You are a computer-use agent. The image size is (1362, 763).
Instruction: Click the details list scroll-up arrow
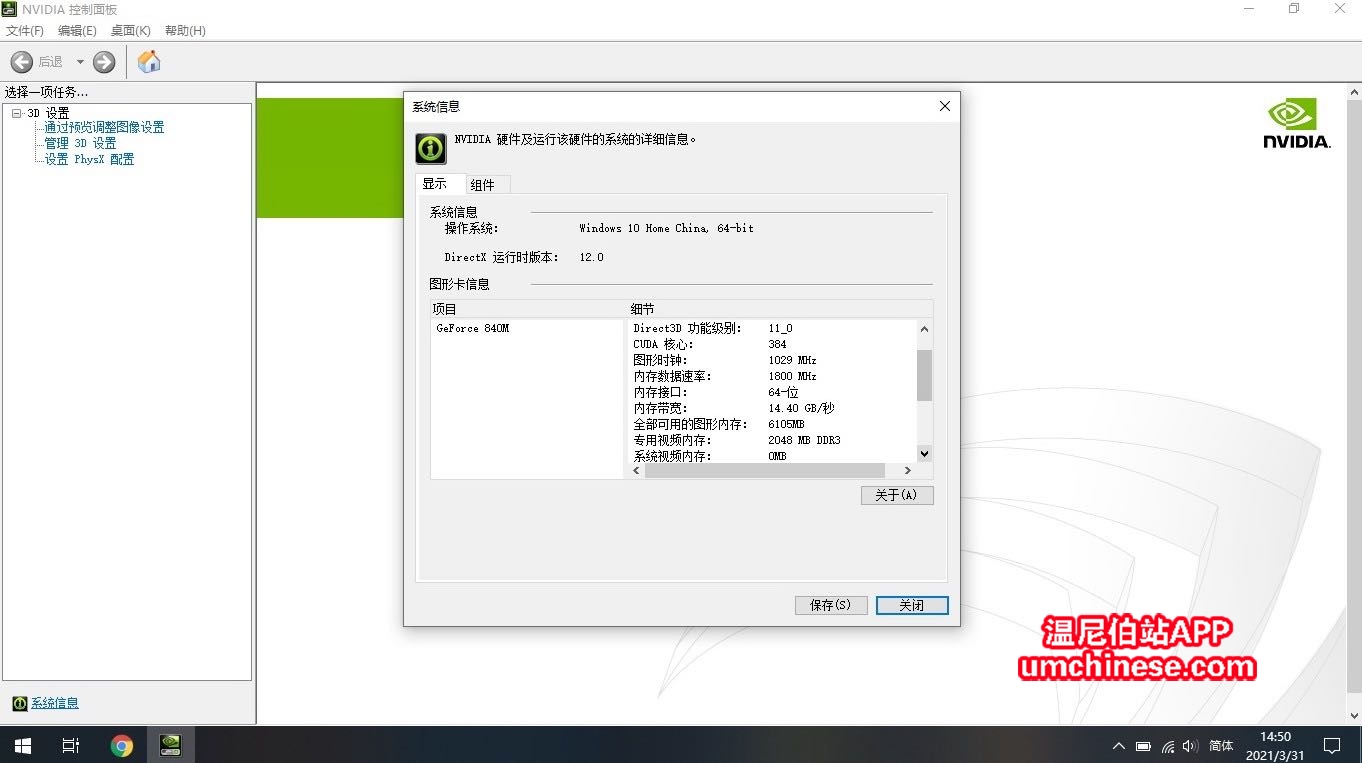pos(924,329)
